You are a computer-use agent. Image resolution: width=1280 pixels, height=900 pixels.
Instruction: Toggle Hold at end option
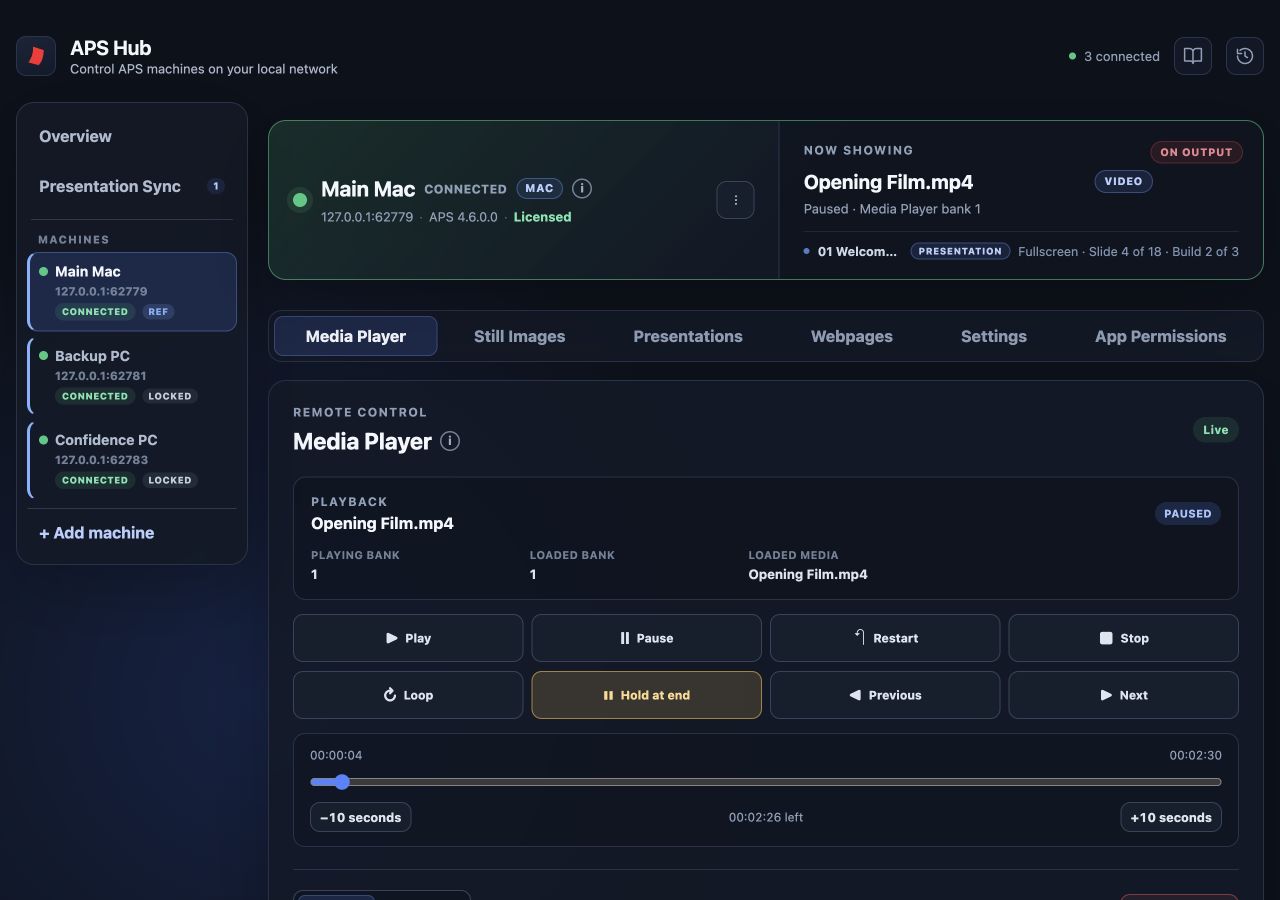pyautogui.click(x=646, y=695)
